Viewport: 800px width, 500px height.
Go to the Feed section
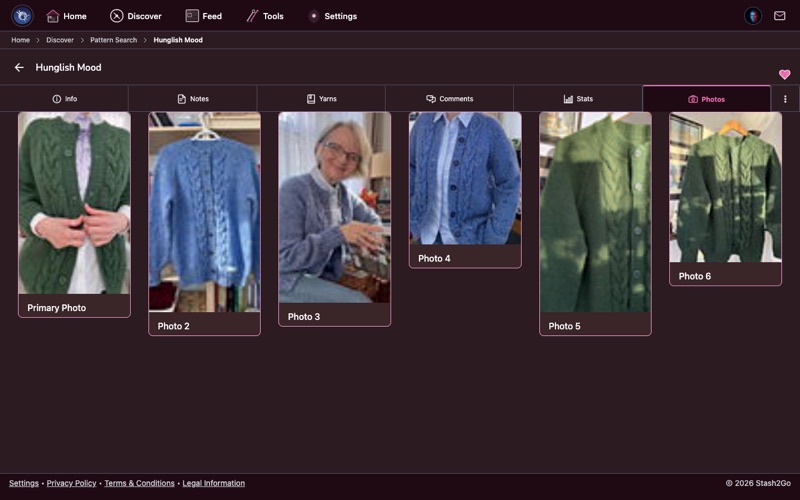204,16
